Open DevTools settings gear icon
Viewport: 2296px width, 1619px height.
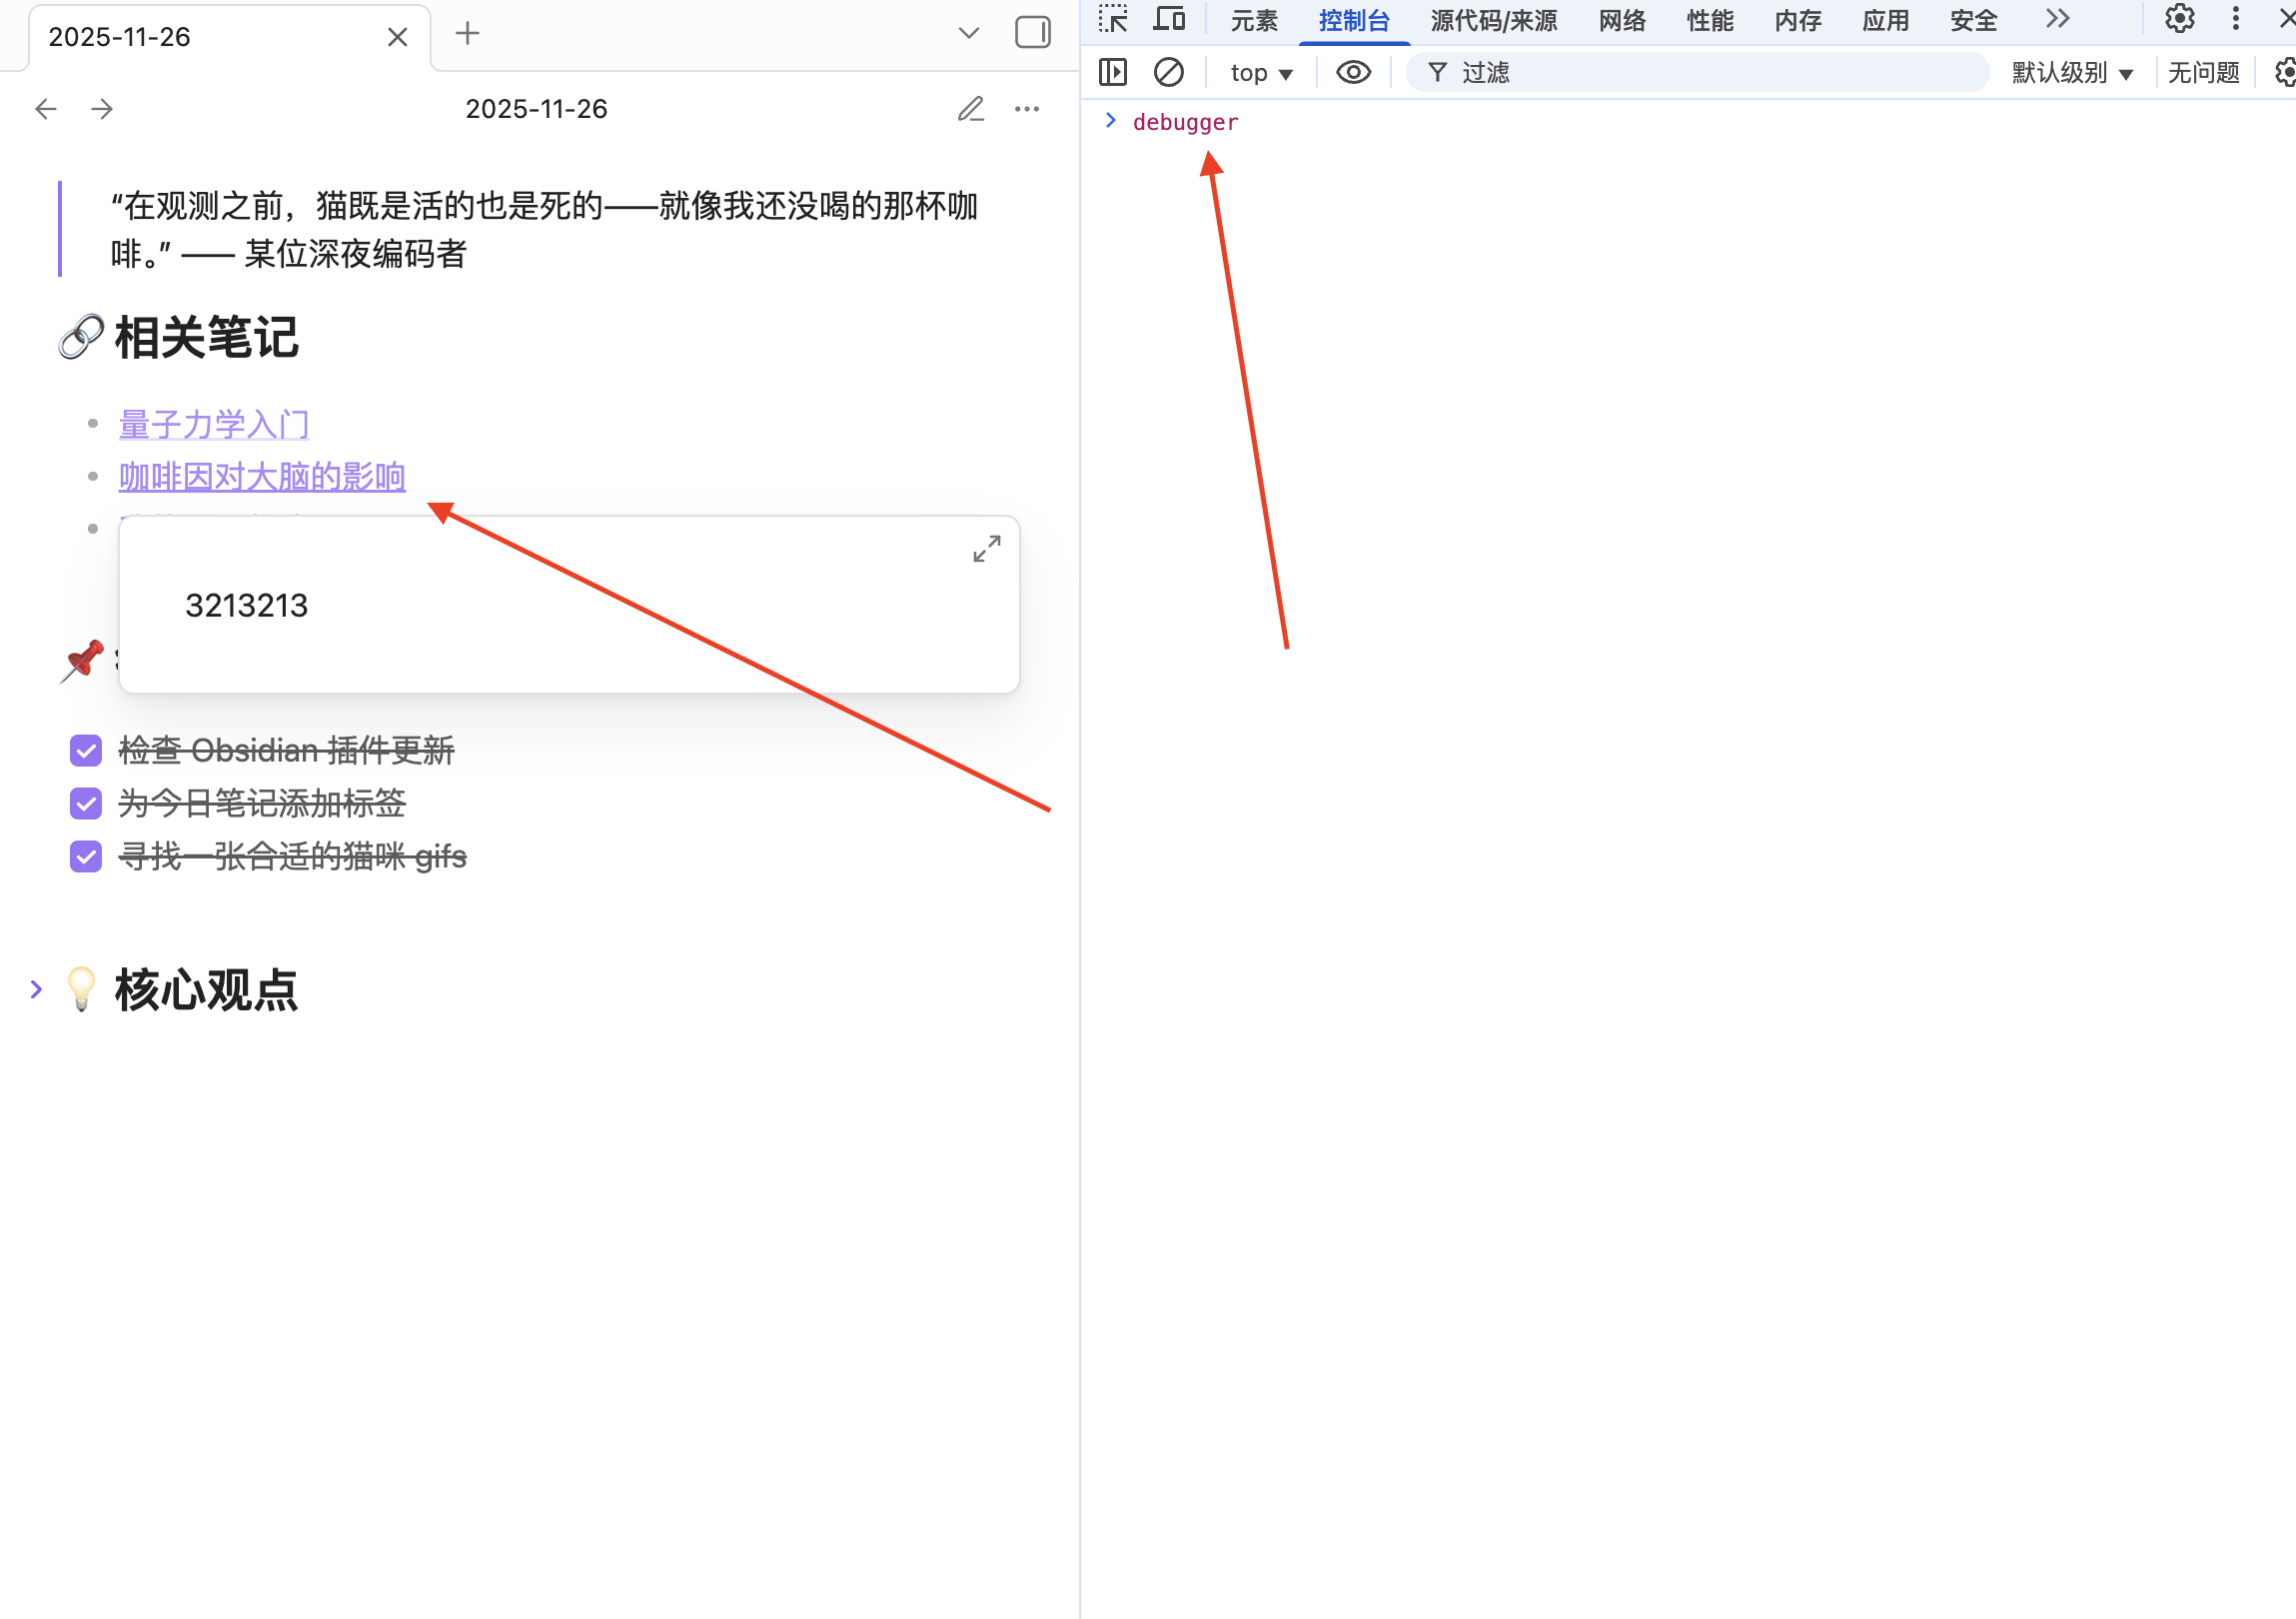[x=2179, y=20]
